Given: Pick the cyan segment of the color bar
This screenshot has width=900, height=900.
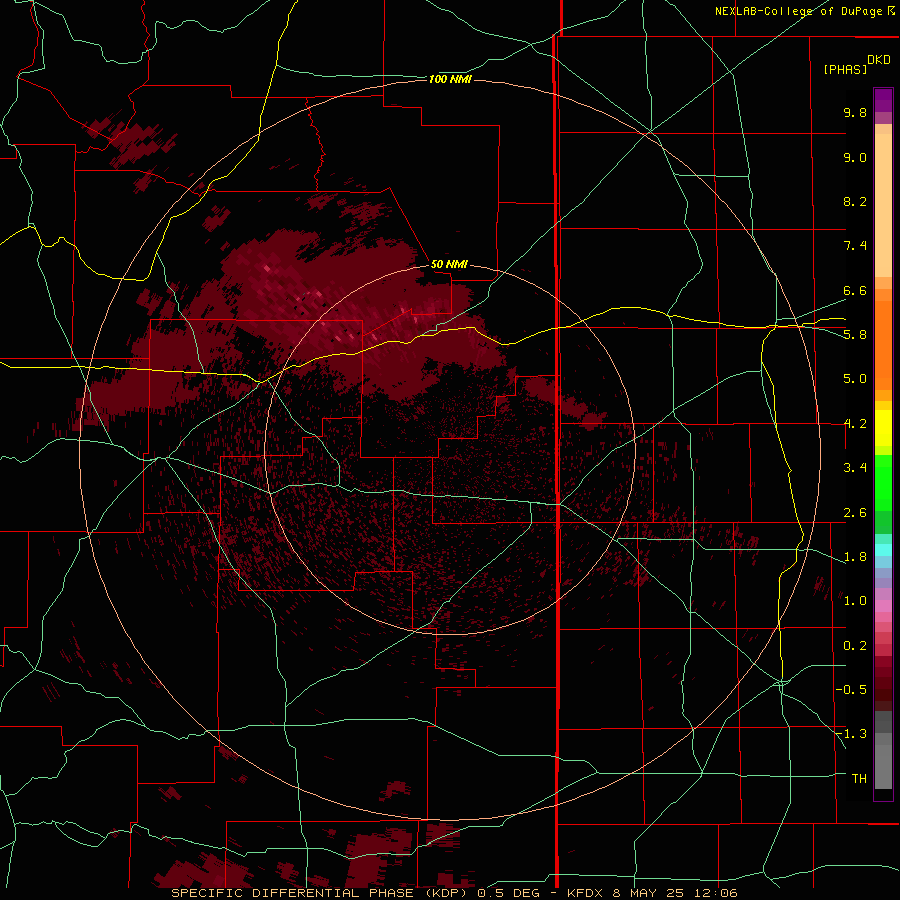Looking at the screenshot, I should click(x=883, y=549).
